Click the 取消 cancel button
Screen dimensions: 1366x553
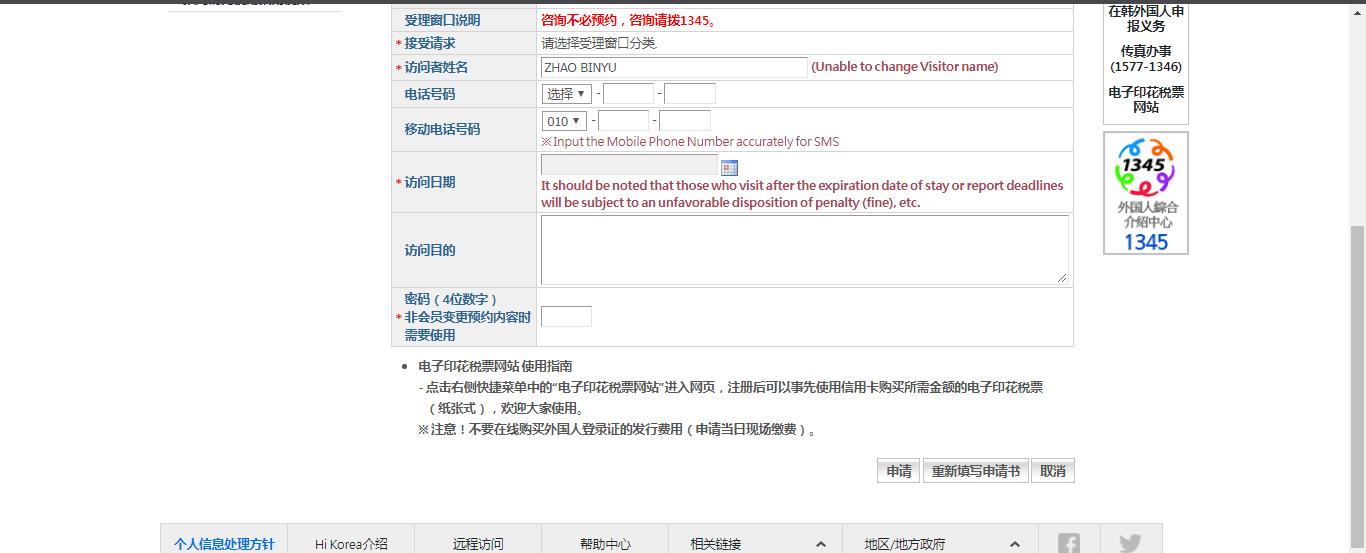click(x=1053, y=471)
